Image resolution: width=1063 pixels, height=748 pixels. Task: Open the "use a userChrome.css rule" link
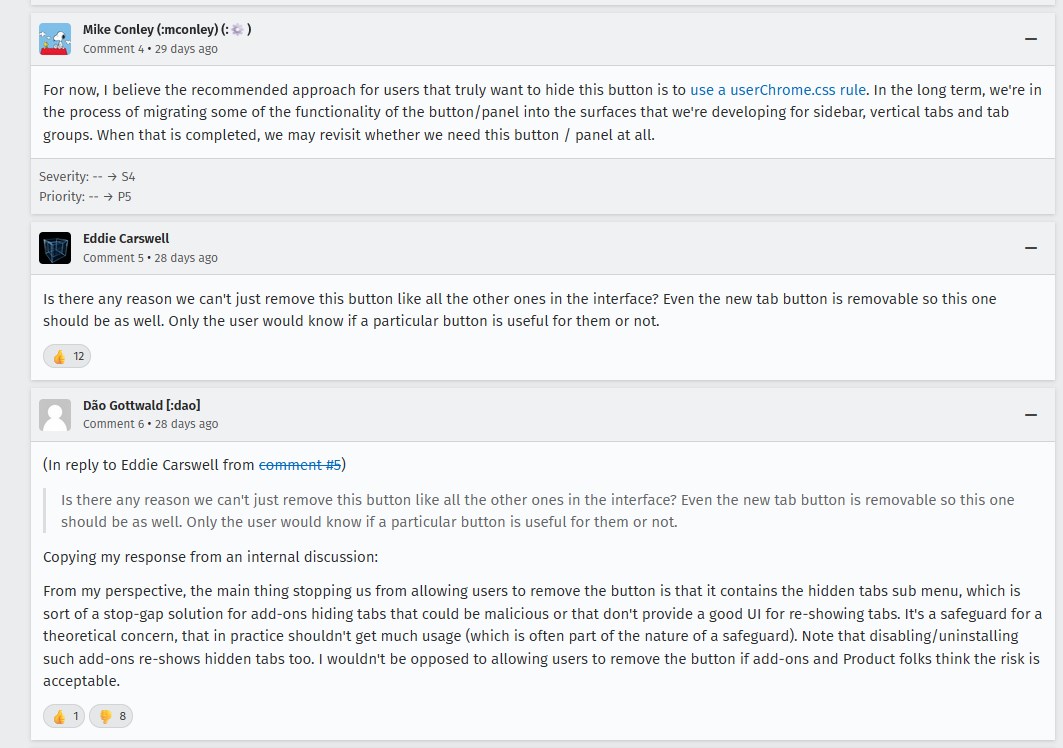tap(778, 90)
